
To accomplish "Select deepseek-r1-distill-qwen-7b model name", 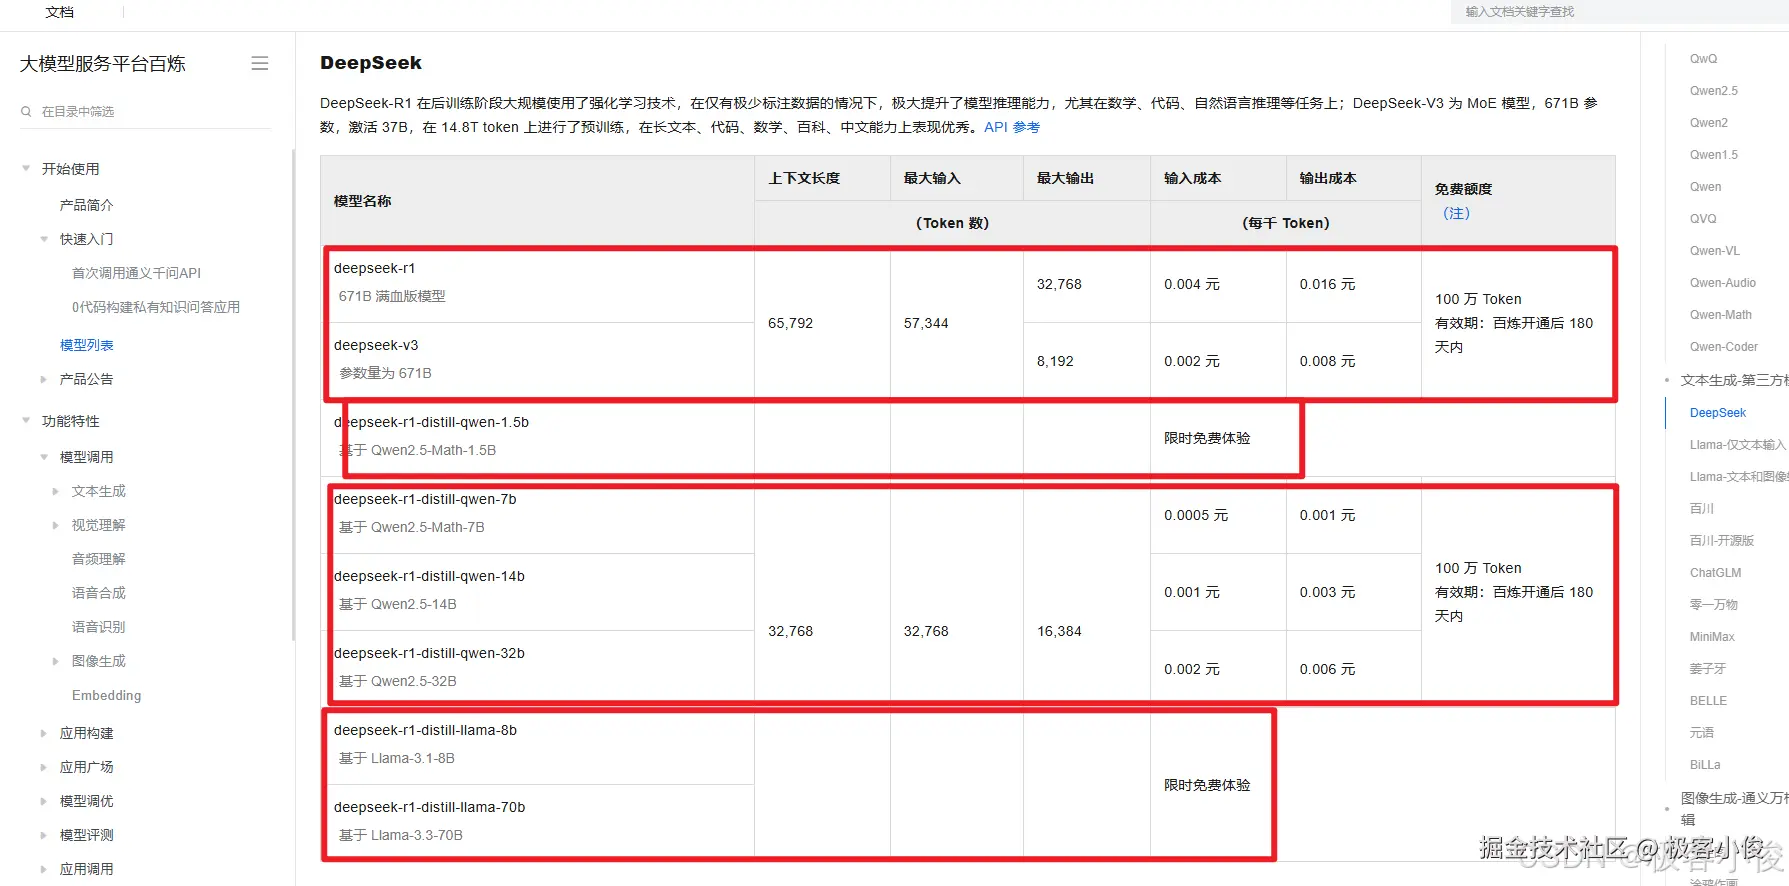I will pos(425,499).
